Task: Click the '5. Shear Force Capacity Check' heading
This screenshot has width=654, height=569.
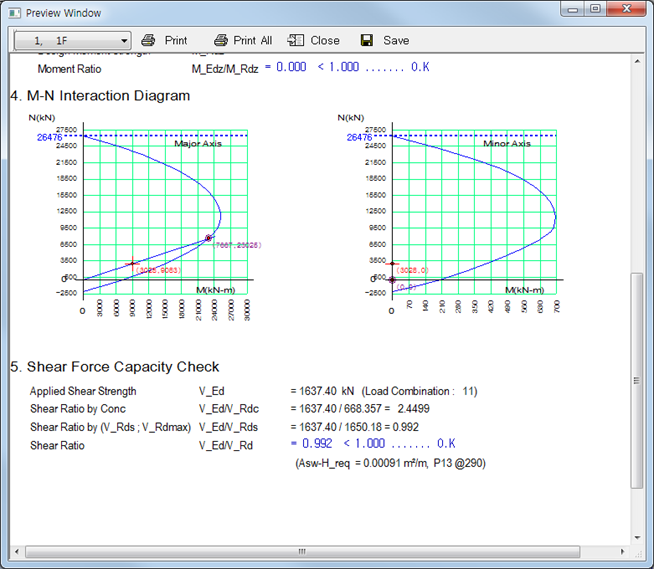Action: point(115,367)
